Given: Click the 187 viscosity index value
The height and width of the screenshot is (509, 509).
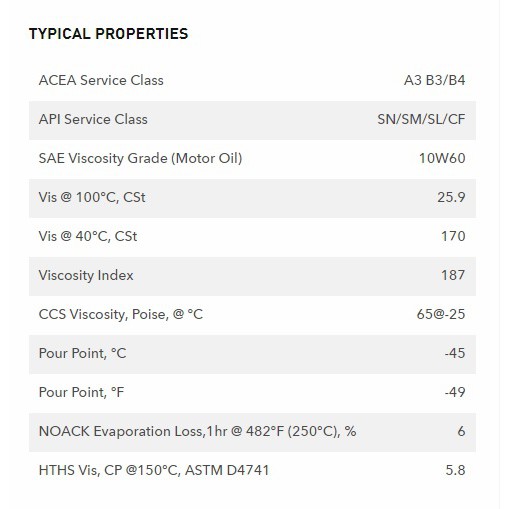Looking at the screenshot, I should coord(453,275).
